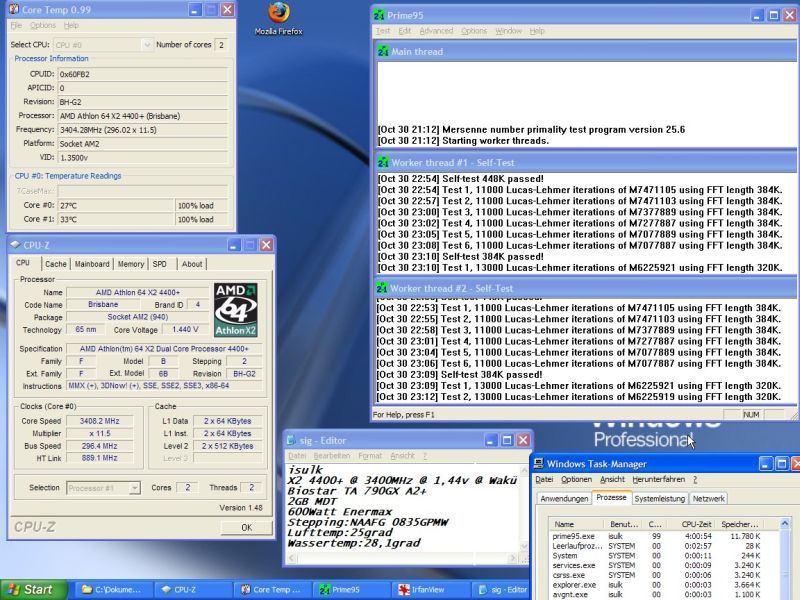Screen dimensions: 800x600
Task: Click the Prime95 title bar icon
Action: click(x=379, y=15)
